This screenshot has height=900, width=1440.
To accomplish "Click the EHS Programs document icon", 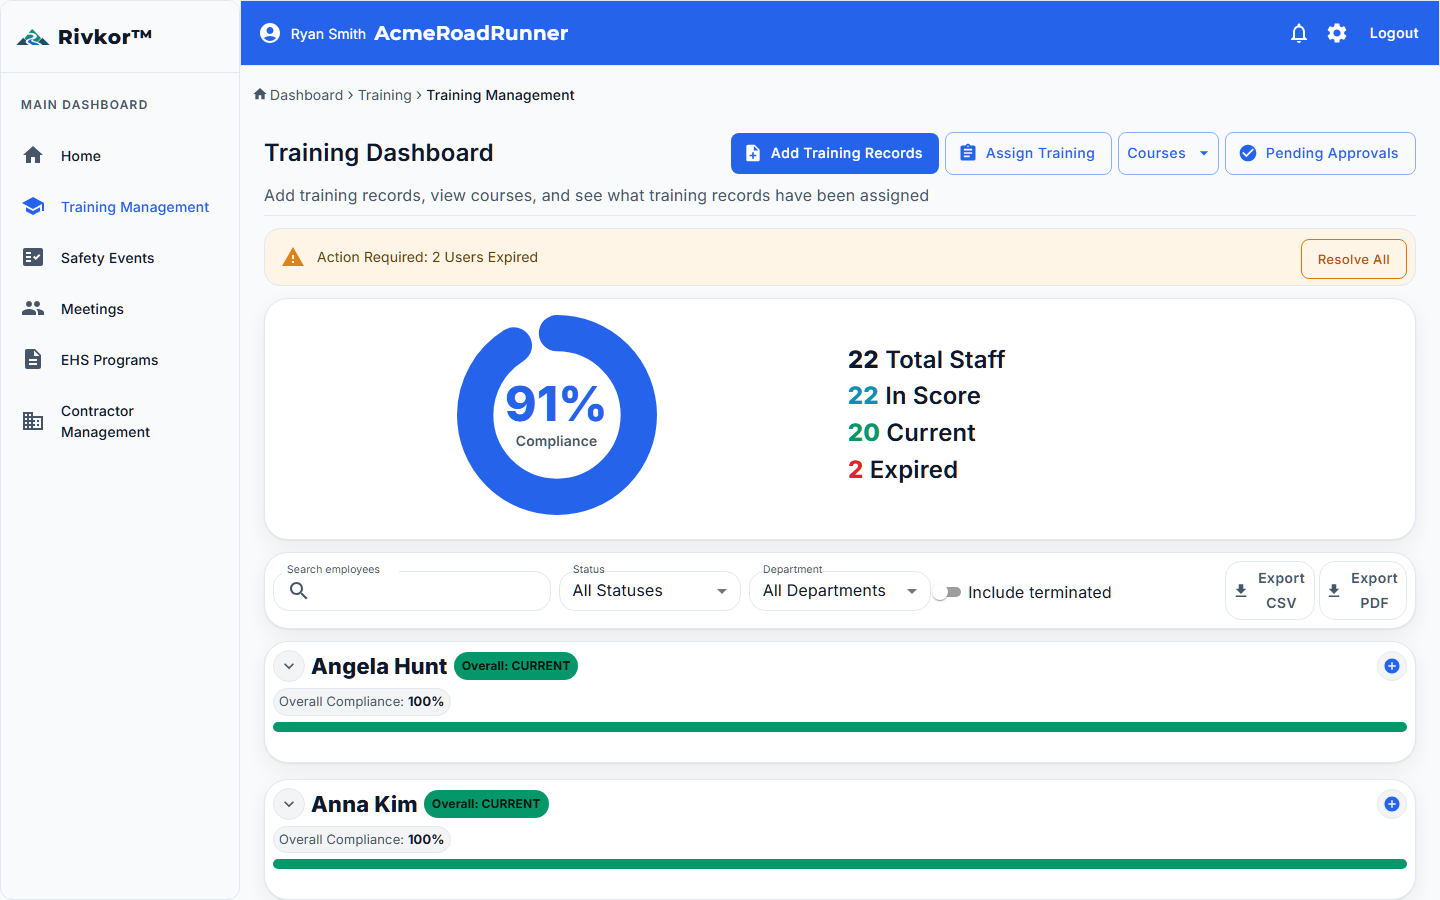I will pyautogui.click(x=33, y=359).
